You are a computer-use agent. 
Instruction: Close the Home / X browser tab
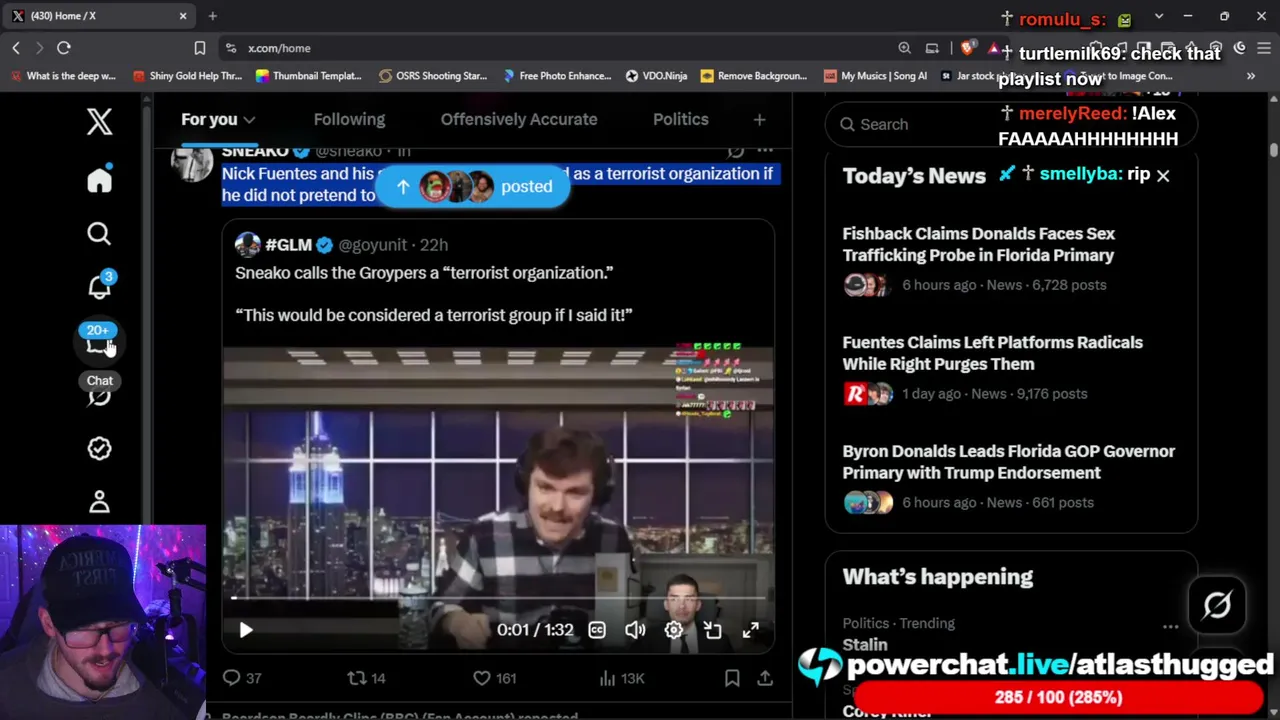coord(183,16)
